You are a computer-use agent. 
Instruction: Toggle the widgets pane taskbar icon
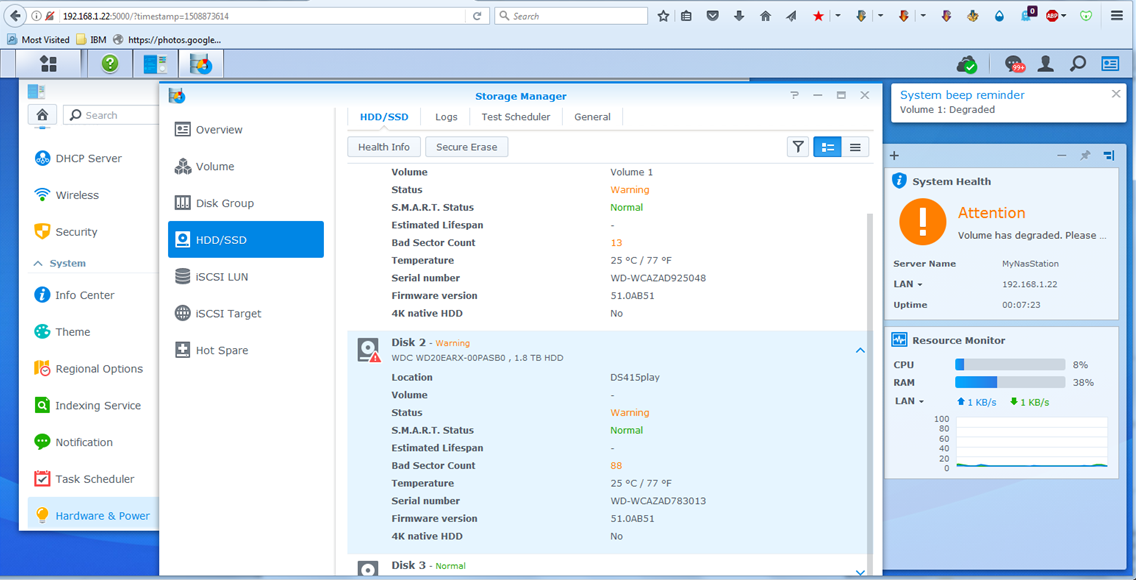pyautogui.click(x=1110, y=64)
